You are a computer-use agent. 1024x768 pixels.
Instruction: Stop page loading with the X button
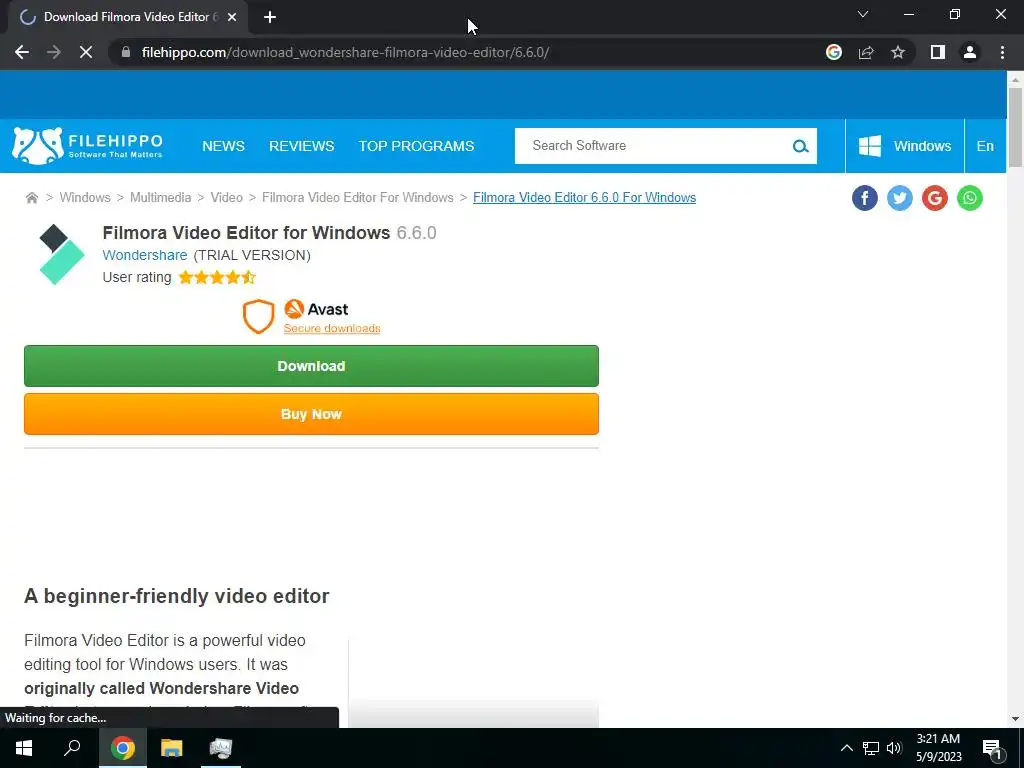tap(86, 52)
